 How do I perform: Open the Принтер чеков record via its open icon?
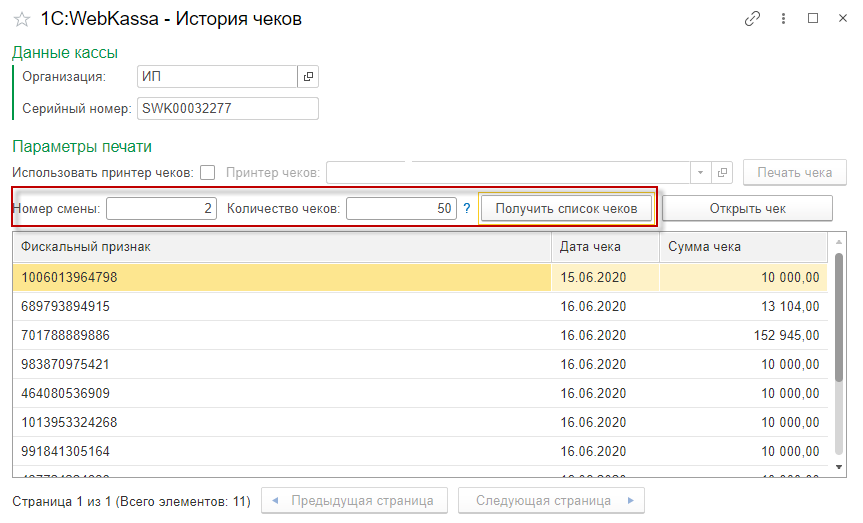pyautogui.click(x=722, y=172)
